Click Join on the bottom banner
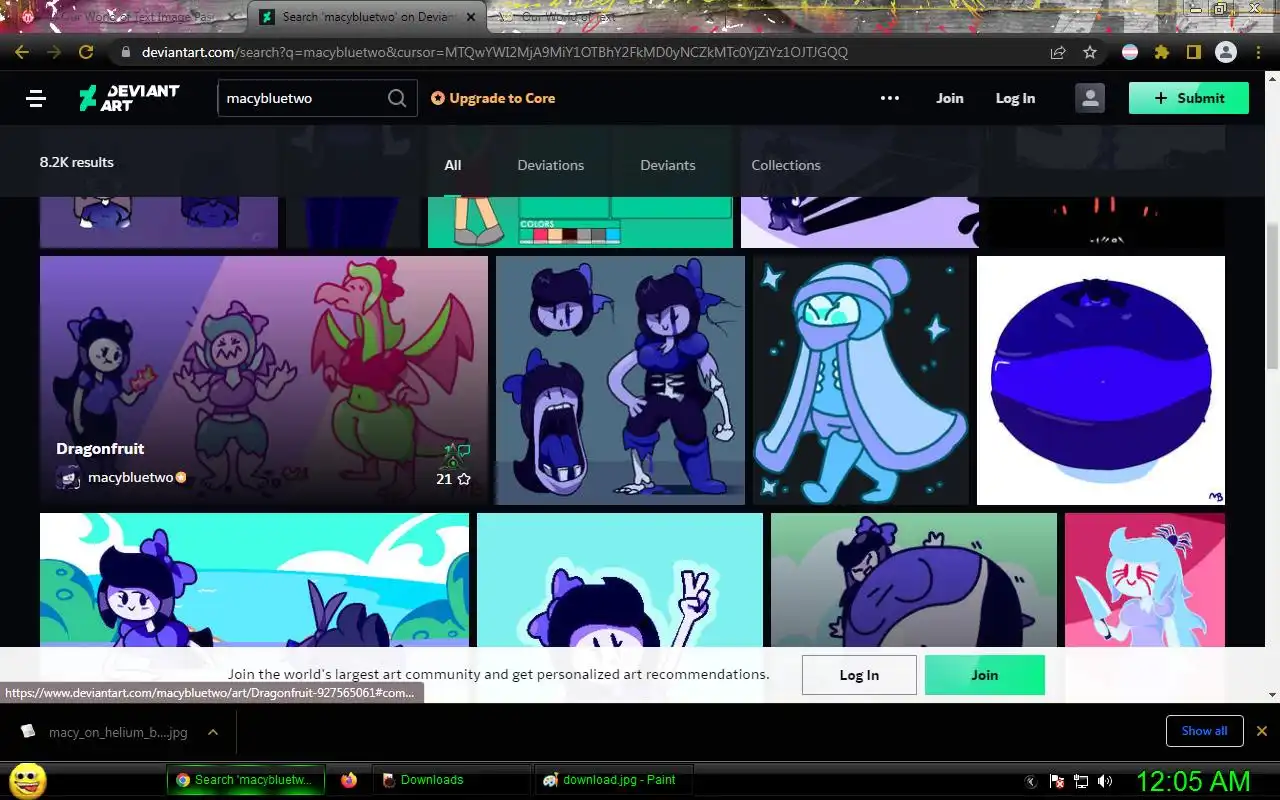Image resolution: width=1280 pixels, height=800 pixels. pyautogui.click(x=985, y=675)
